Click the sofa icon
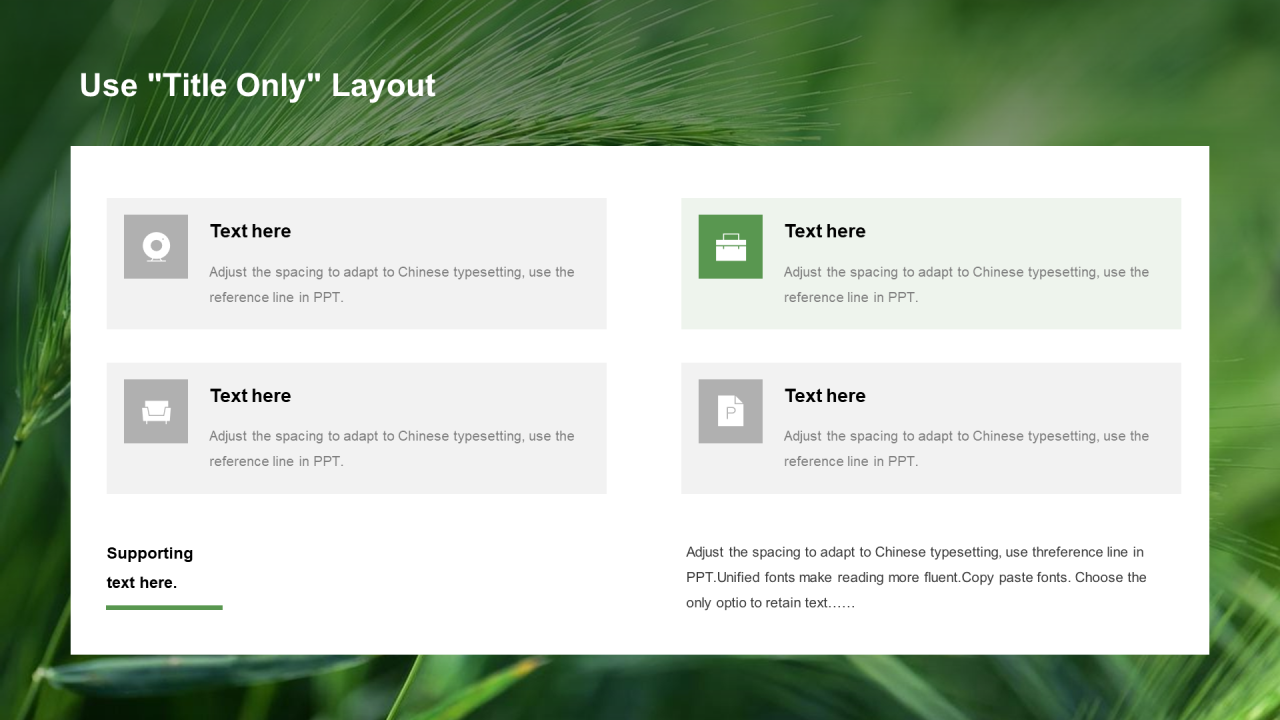Viewport: 1280px width, 720px height. pyautogui.click(x=156, y=411)
